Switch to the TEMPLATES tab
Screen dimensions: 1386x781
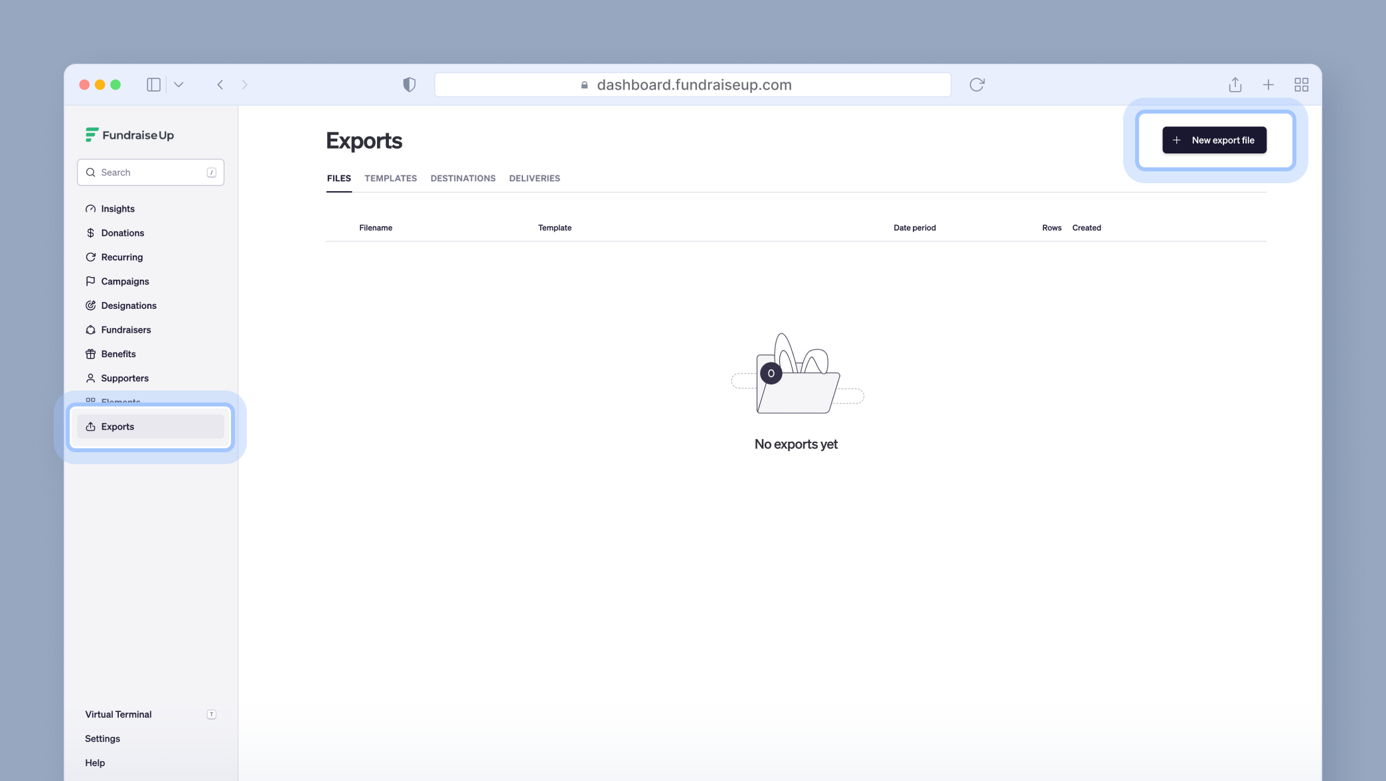(x=390, y=178)
